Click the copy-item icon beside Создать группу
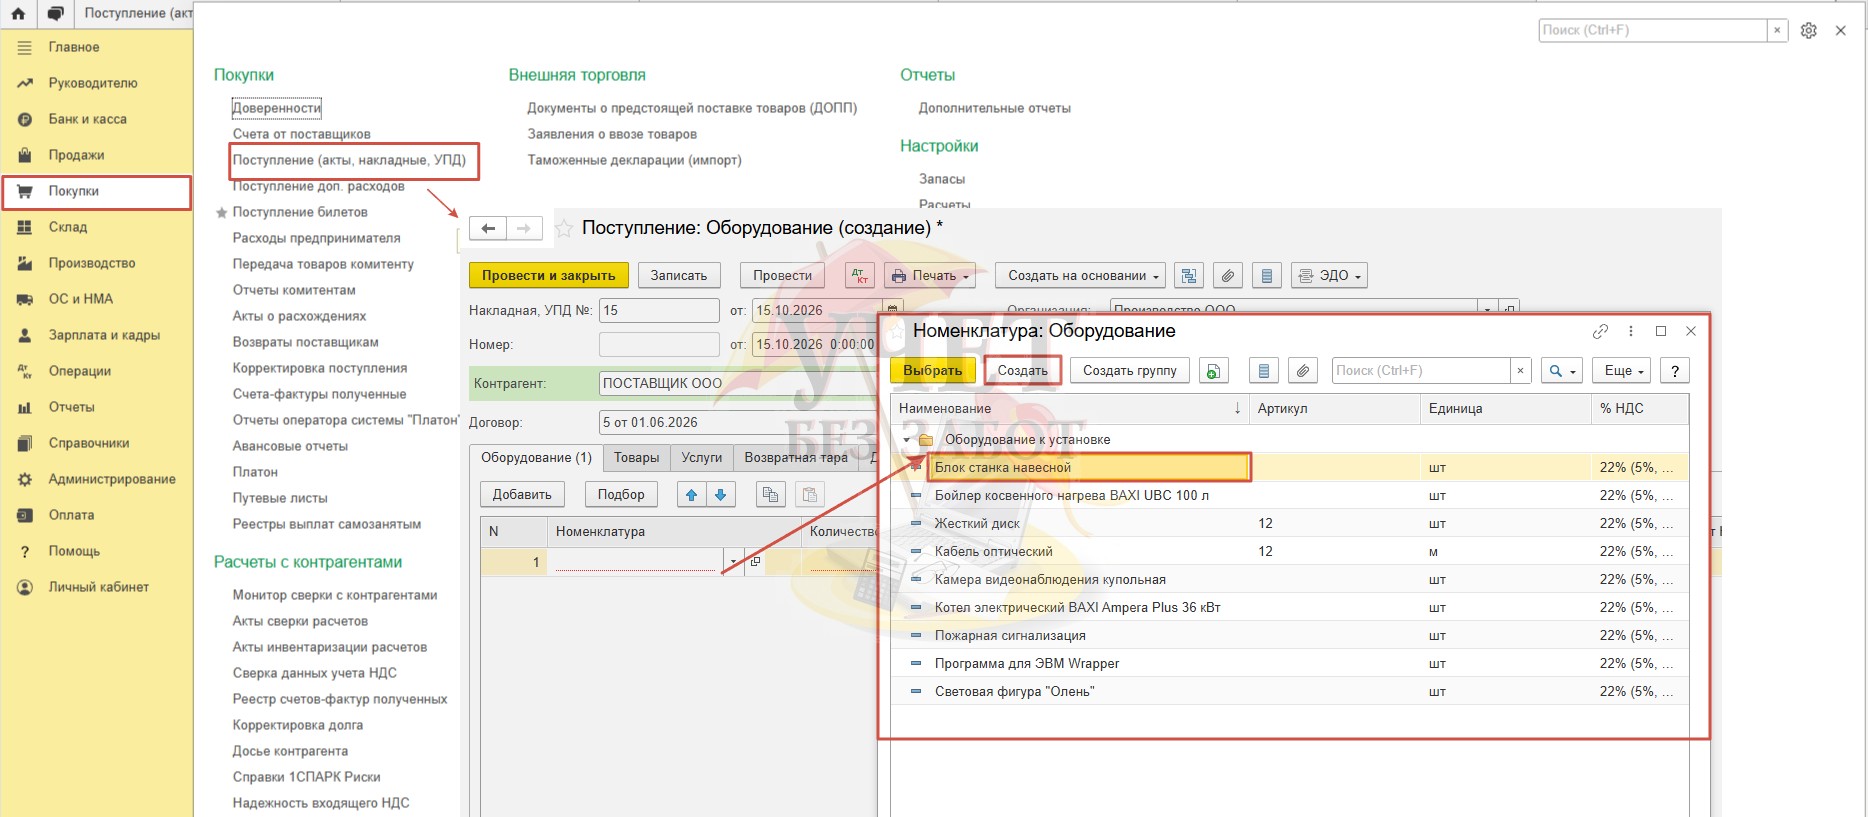This screenshot has height=817, width=1868. tap(1213, 371)
